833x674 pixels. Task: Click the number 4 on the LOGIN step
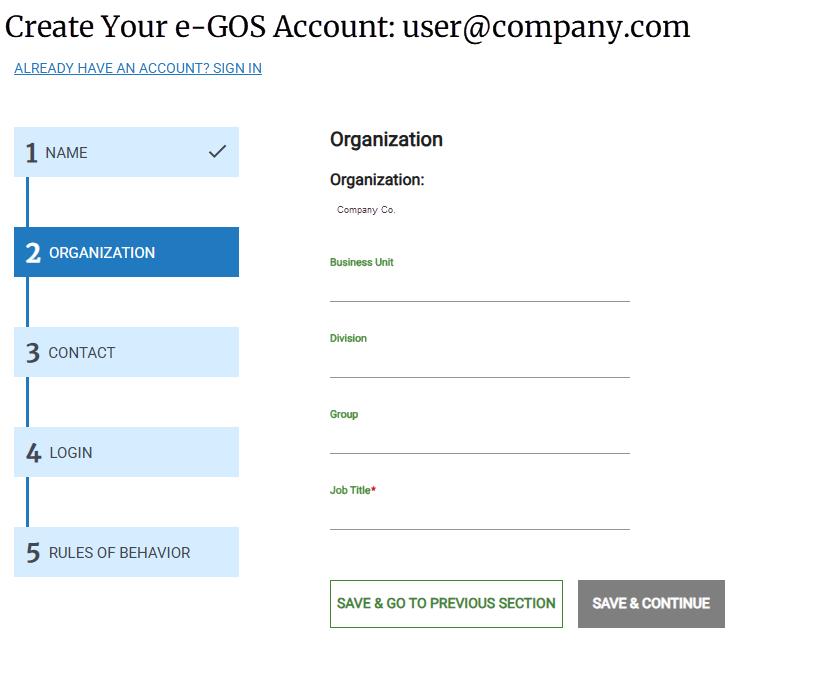[x=32, y=452]
